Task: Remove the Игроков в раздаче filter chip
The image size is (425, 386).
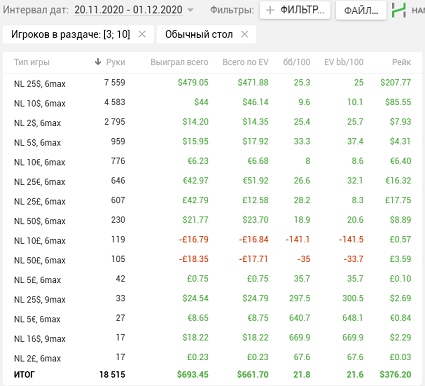Action: pyautogui.click(x=142, y=34)
